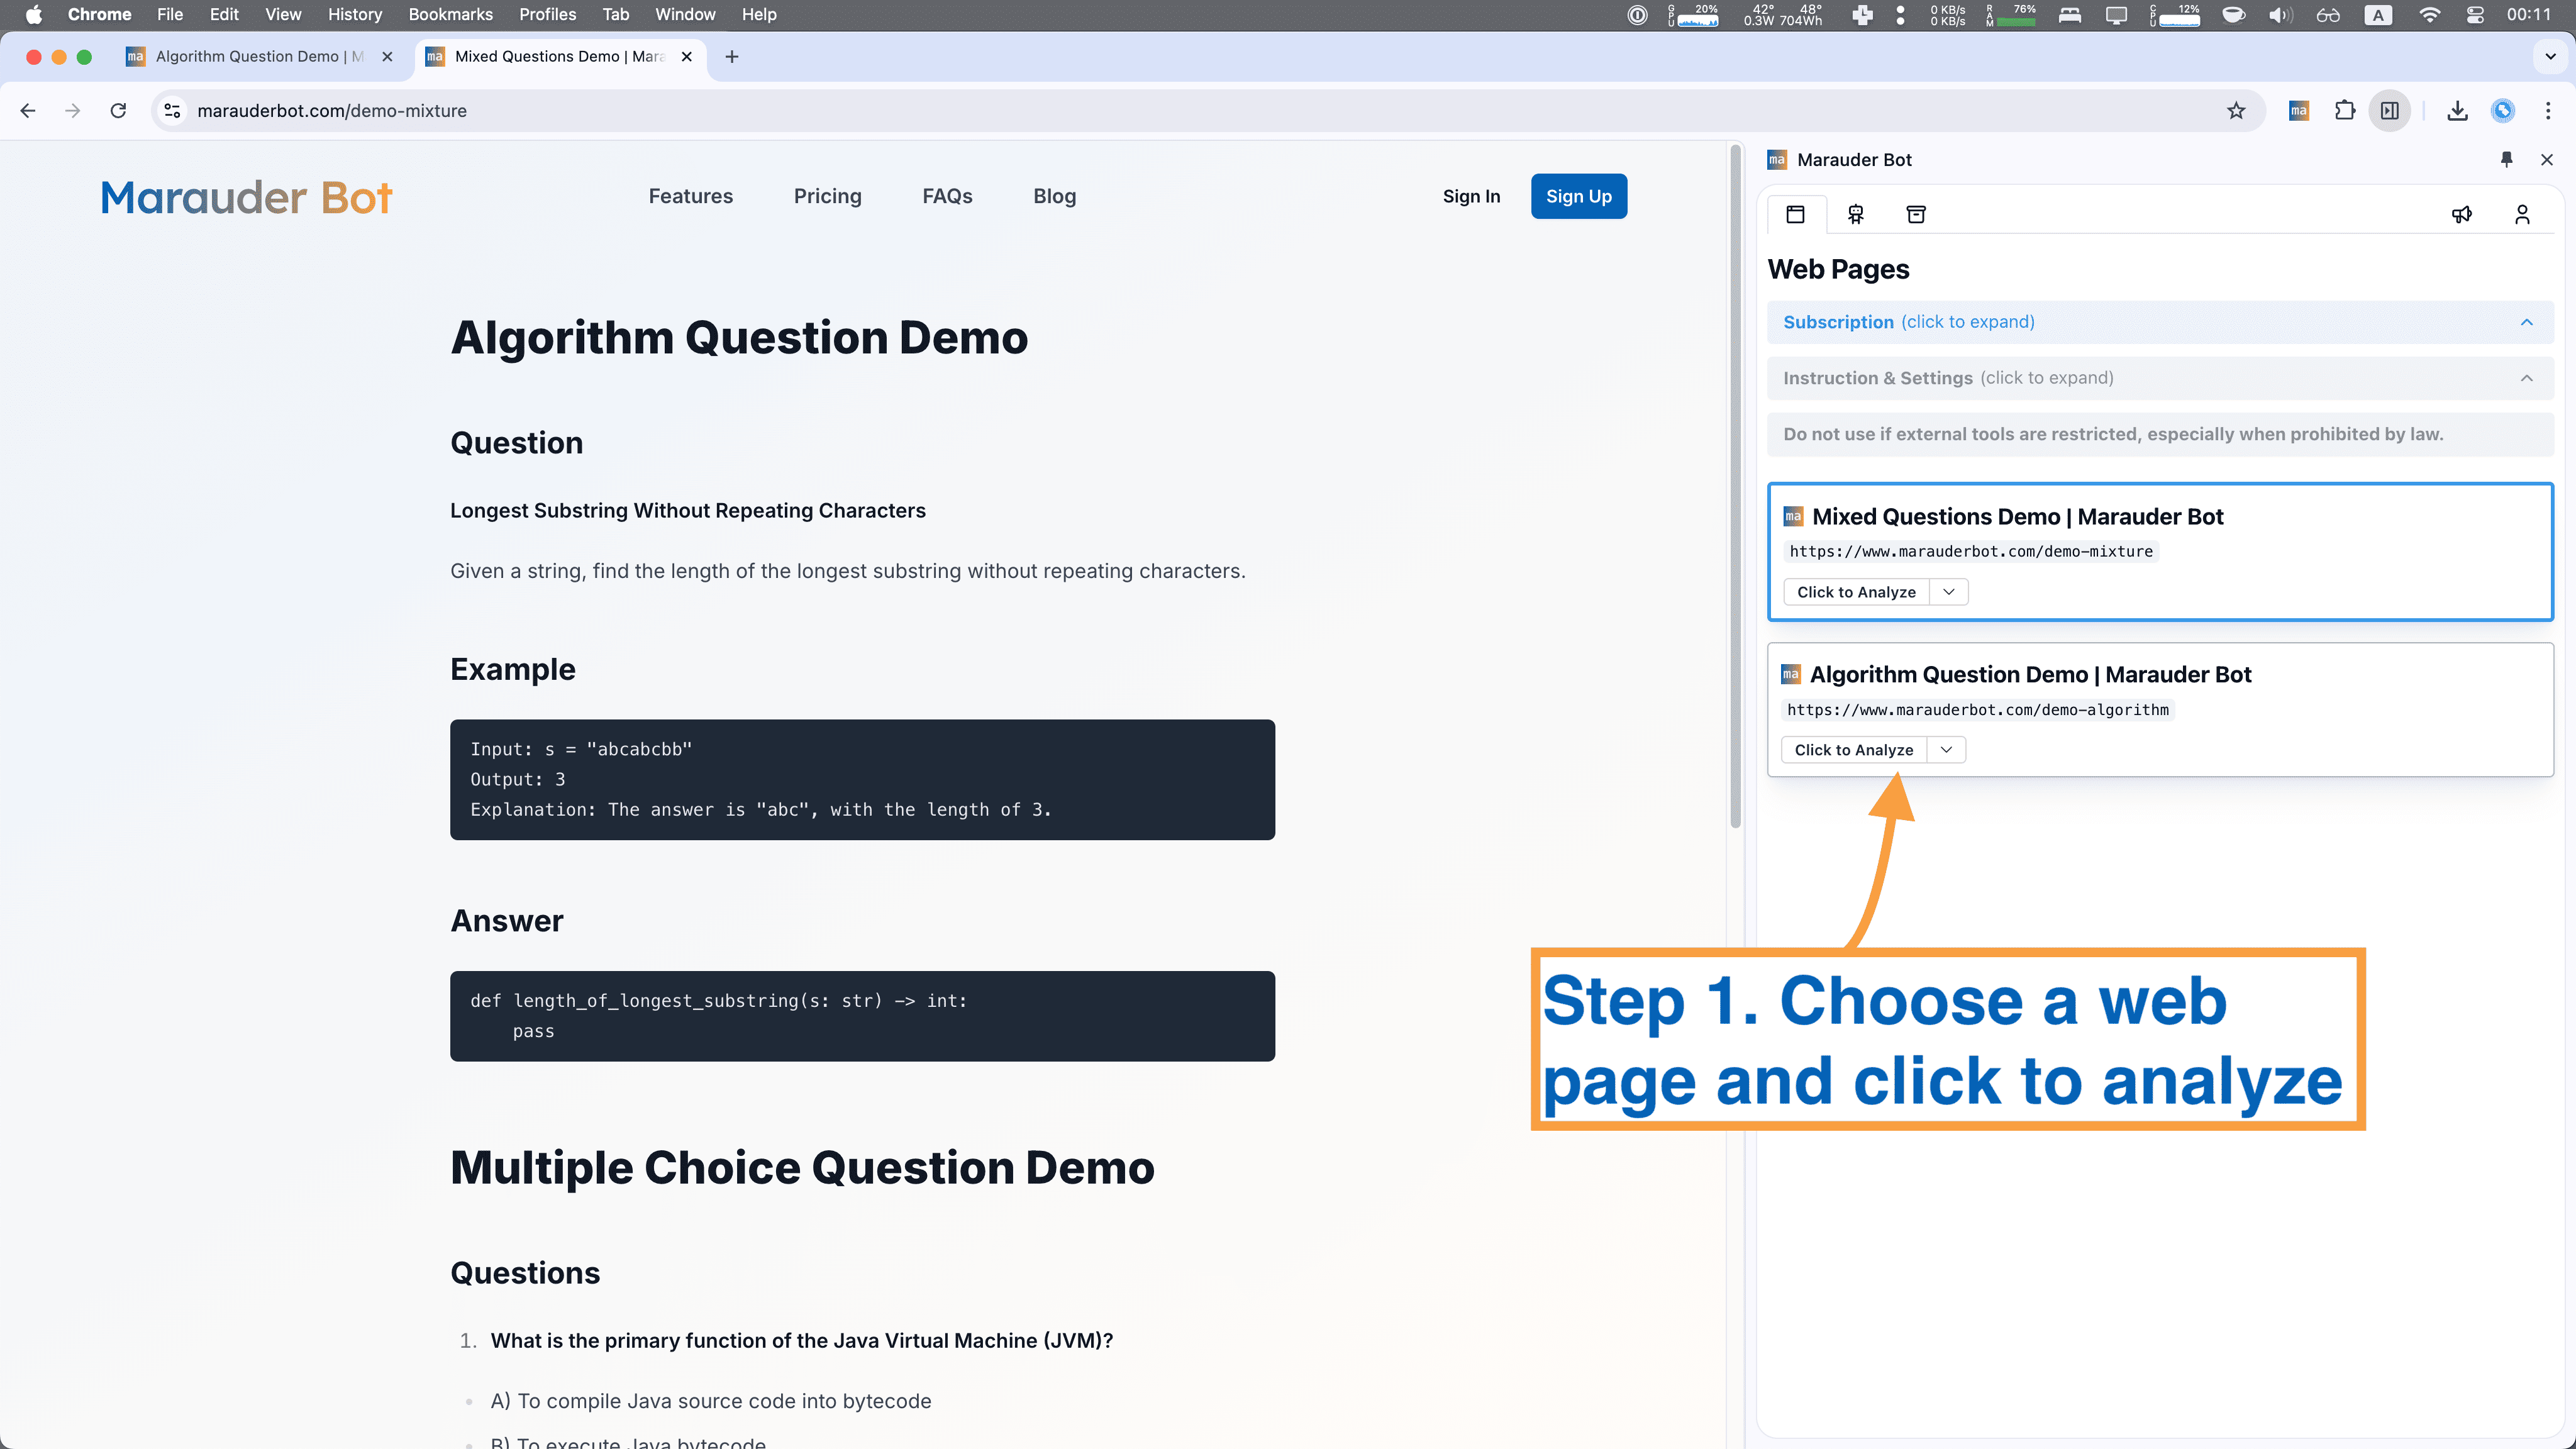This screenshot has height=1449, width=2576.
Task: Click the https://www.marauderbot.com/demo-algorithm URL chip
Action: point(1978,709)
